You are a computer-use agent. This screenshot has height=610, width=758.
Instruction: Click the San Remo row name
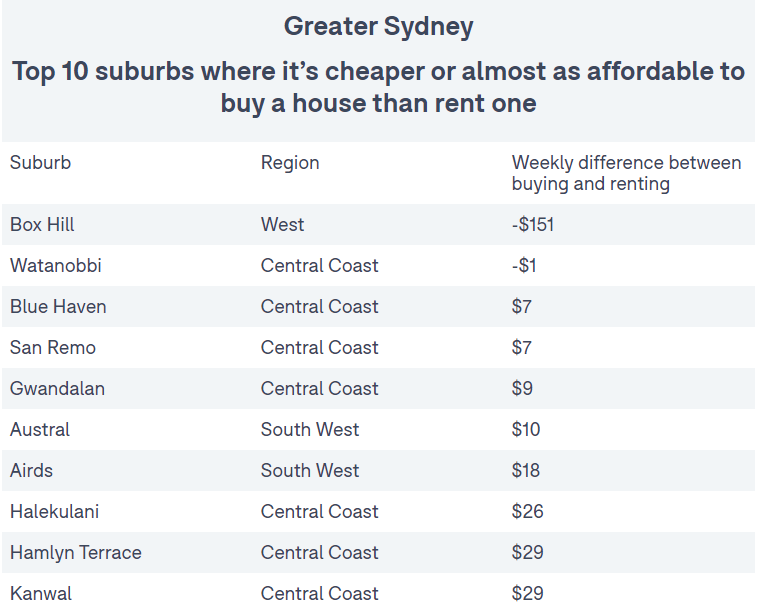53,348
